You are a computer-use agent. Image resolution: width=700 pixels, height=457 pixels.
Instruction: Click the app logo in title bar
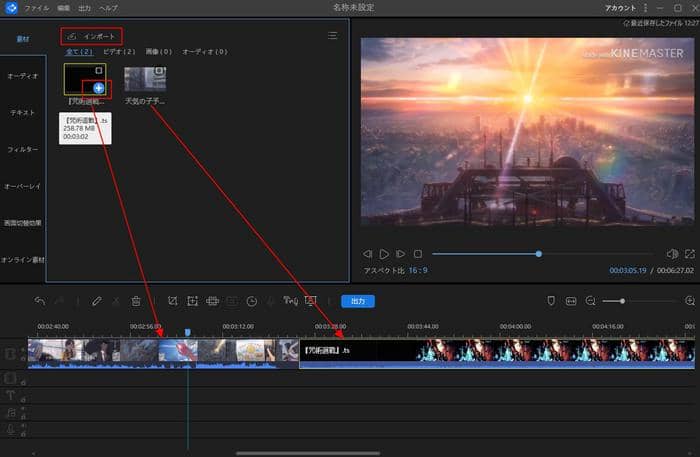[x=10, y=8]
